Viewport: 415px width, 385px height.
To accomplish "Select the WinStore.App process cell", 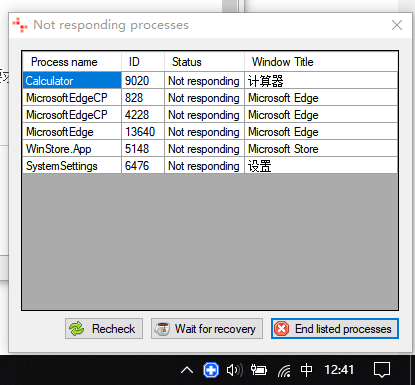I will tap(72, 149).
